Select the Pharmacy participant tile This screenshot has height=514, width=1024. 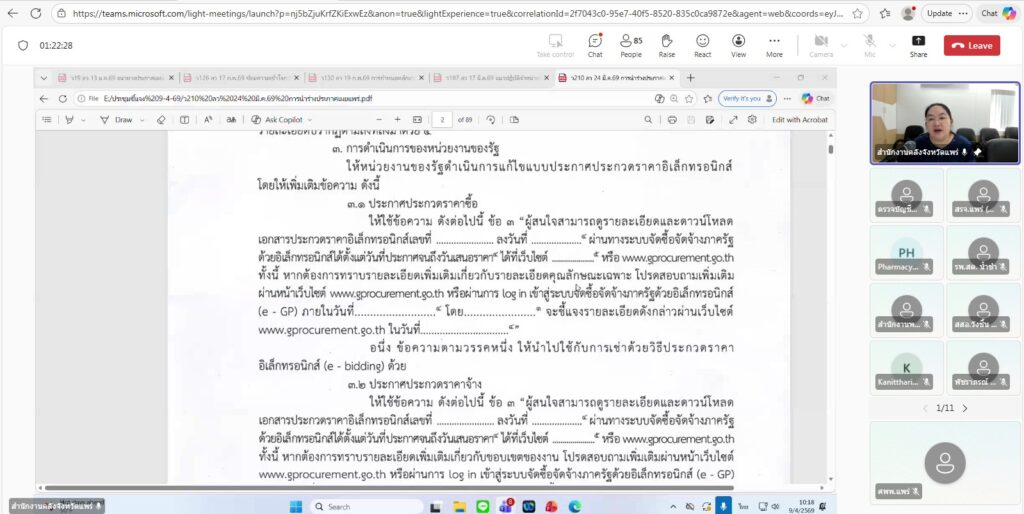(x=906, y=253)
